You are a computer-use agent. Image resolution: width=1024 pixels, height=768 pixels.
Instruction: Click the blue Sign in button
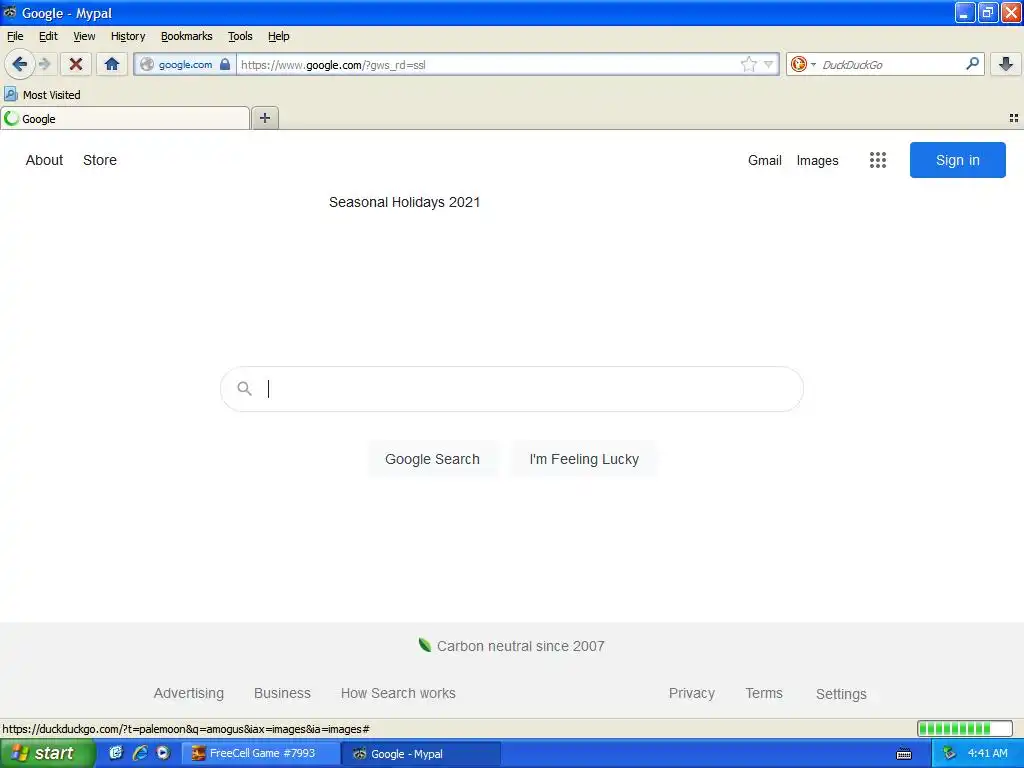pyautogui.click(x=957, y=160)
